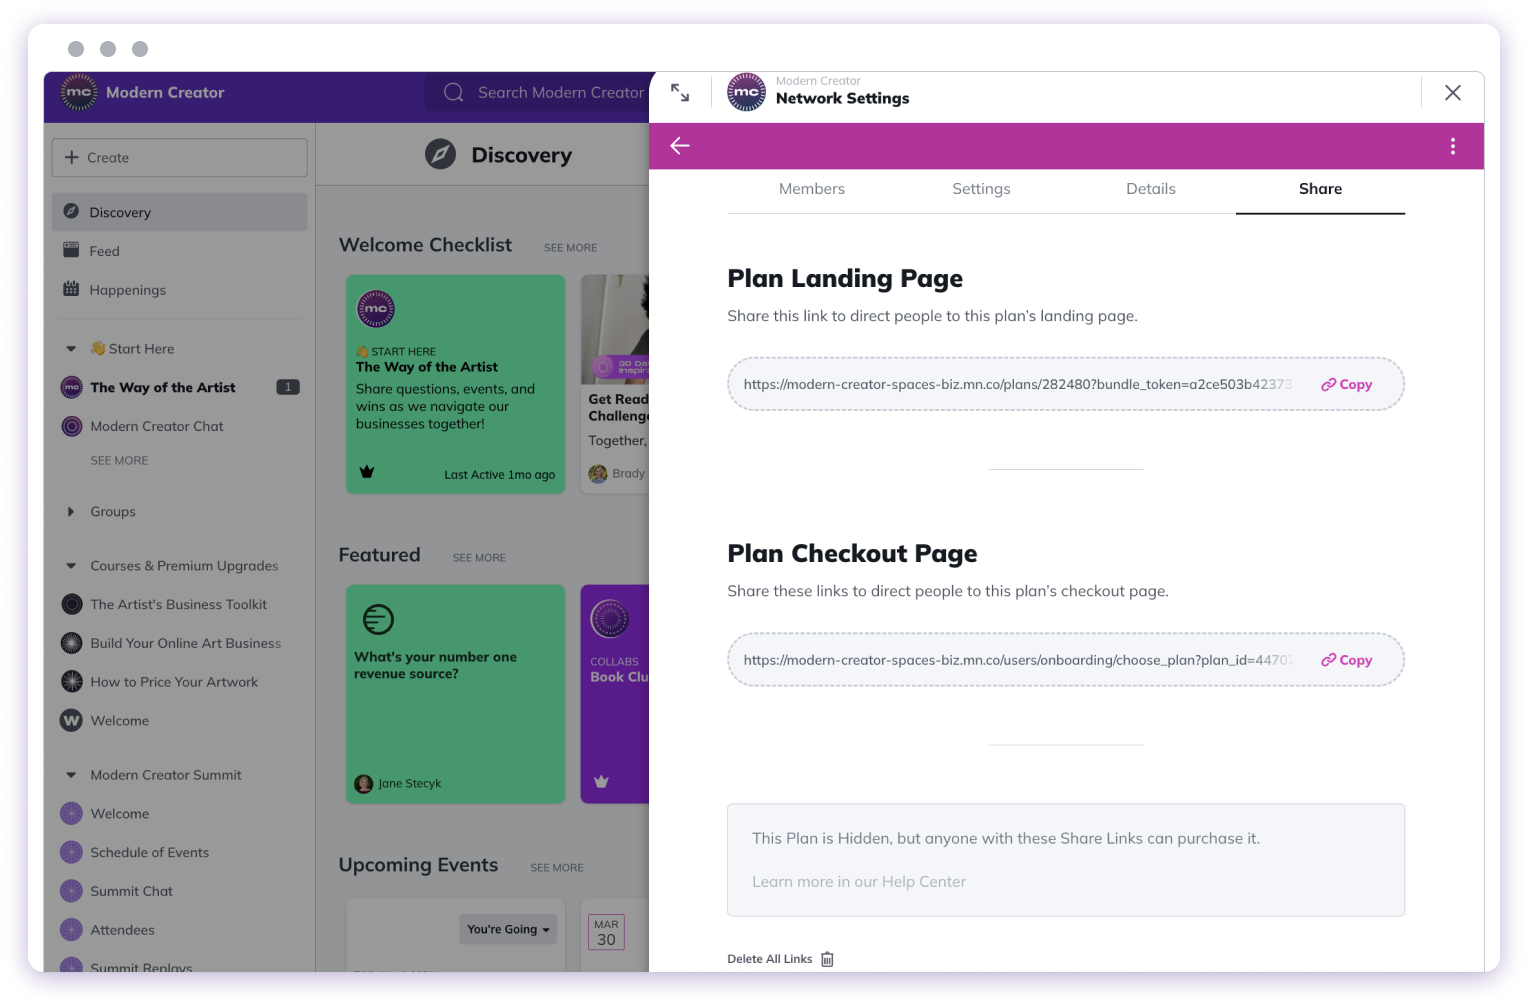Click the MAR 30 event date badge
Screen dimensions: 1528x1005
(606, 932)
